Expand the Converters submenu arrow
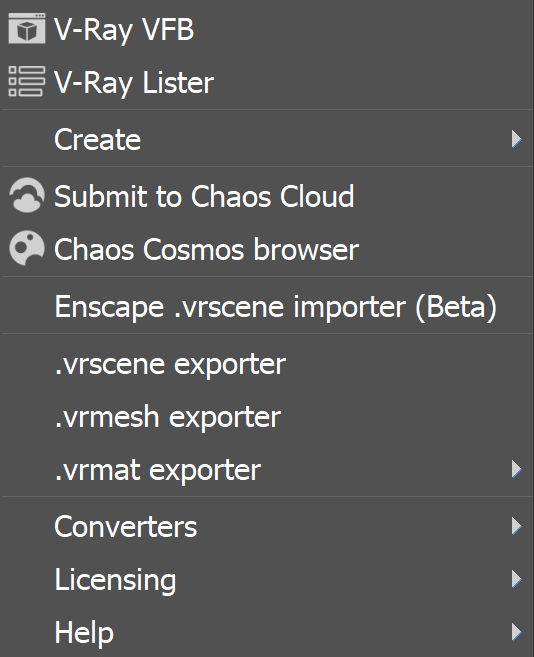This screenshot has height=657, width=534. click(x=516, y=526)
